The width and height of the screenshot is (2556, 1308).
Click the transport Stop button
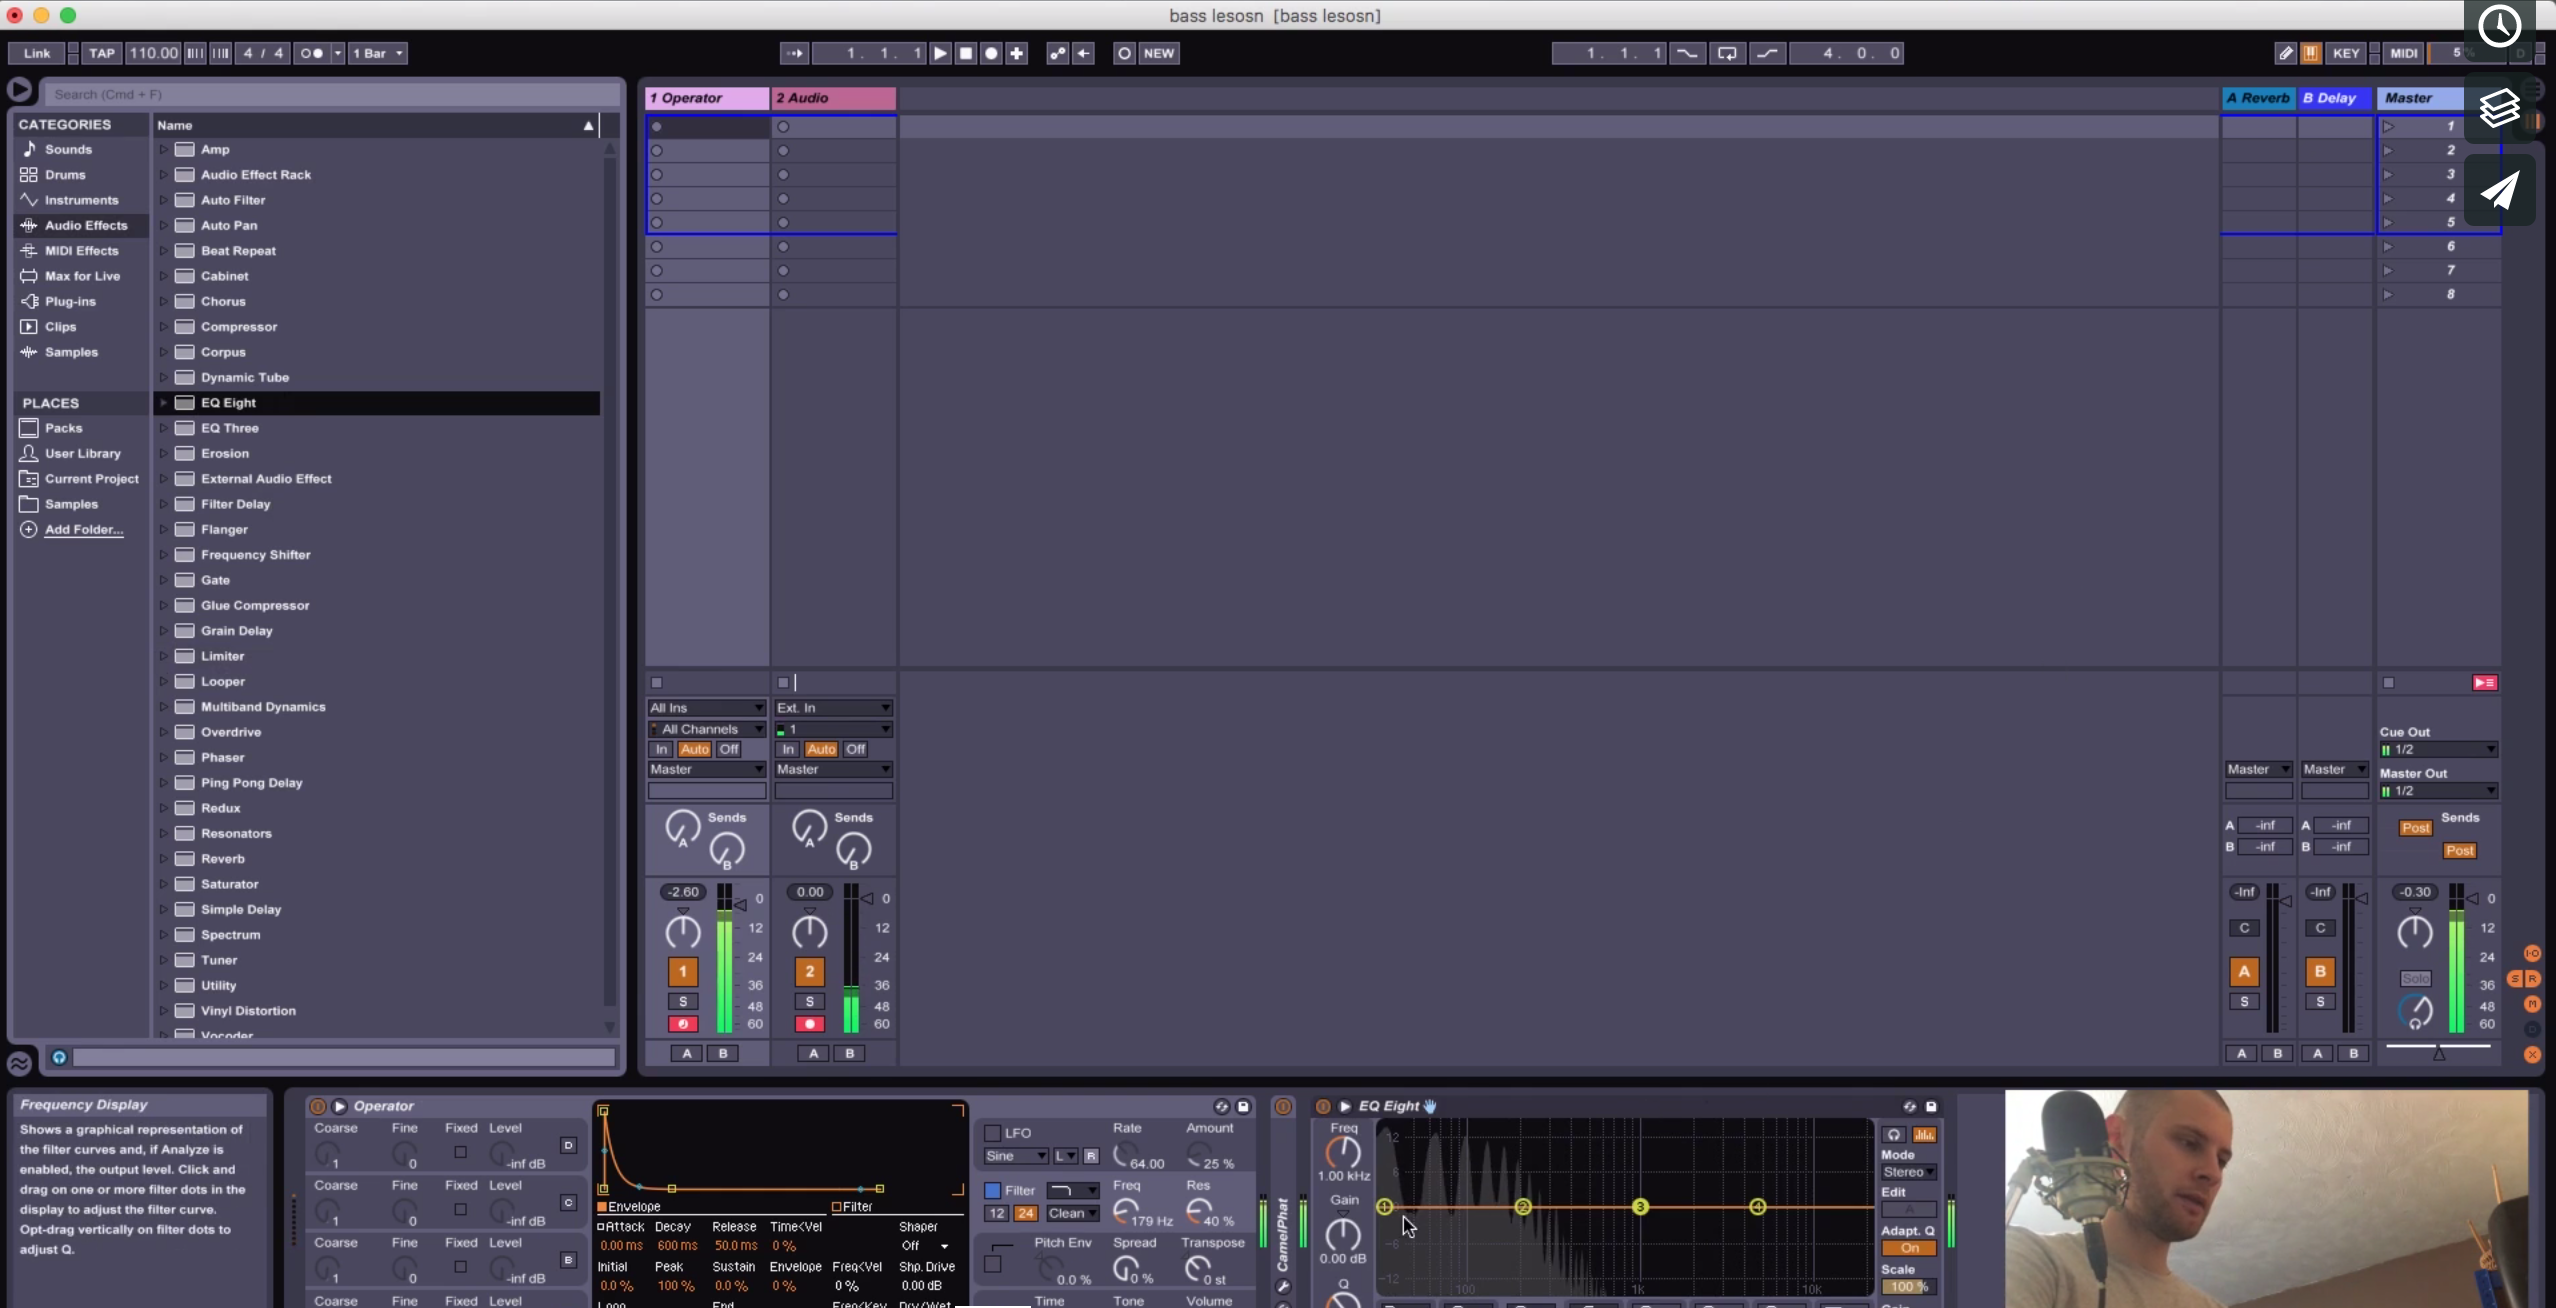pos(966,53)
